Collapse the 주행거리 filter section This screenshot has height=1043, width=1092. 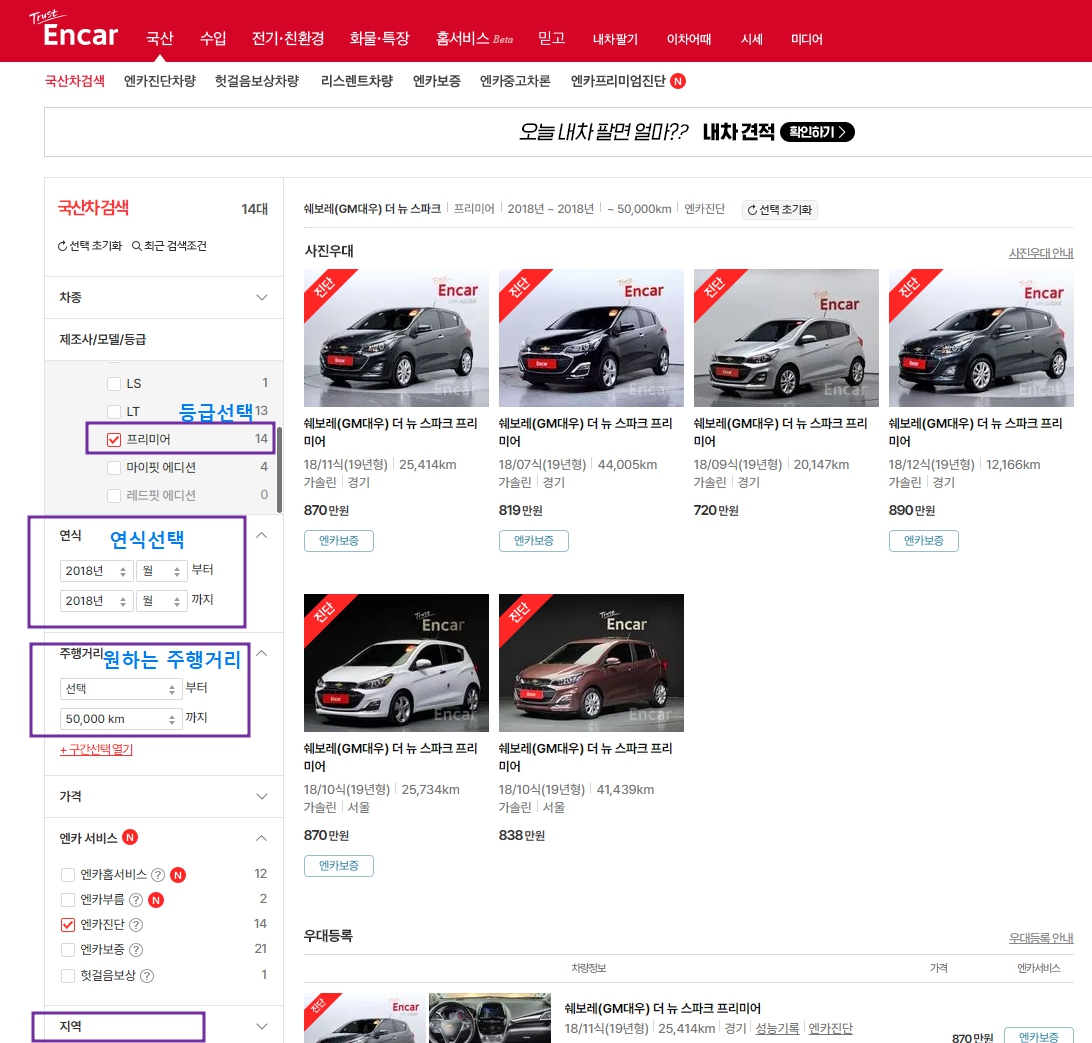click(262, 653)
